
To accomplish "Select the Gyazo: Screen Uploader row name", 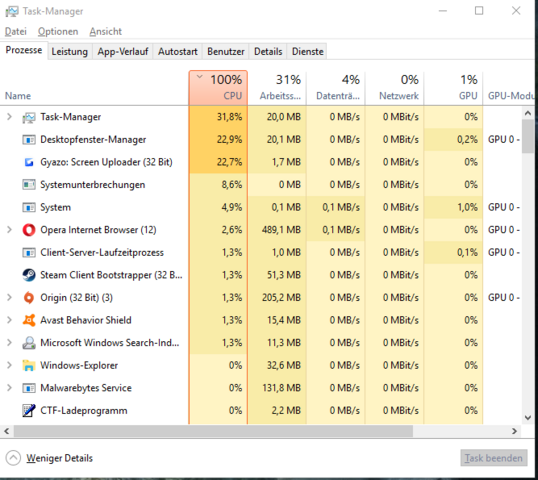I will tap(106, 162).
